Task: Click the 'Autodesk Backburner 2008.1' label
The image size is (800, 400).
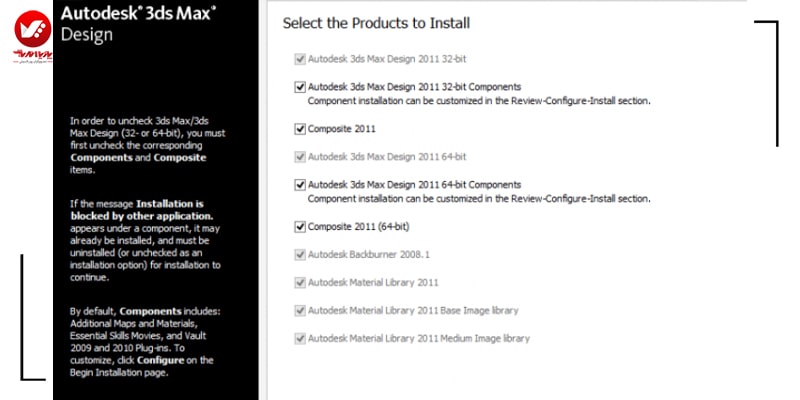Action: point(368,255)
